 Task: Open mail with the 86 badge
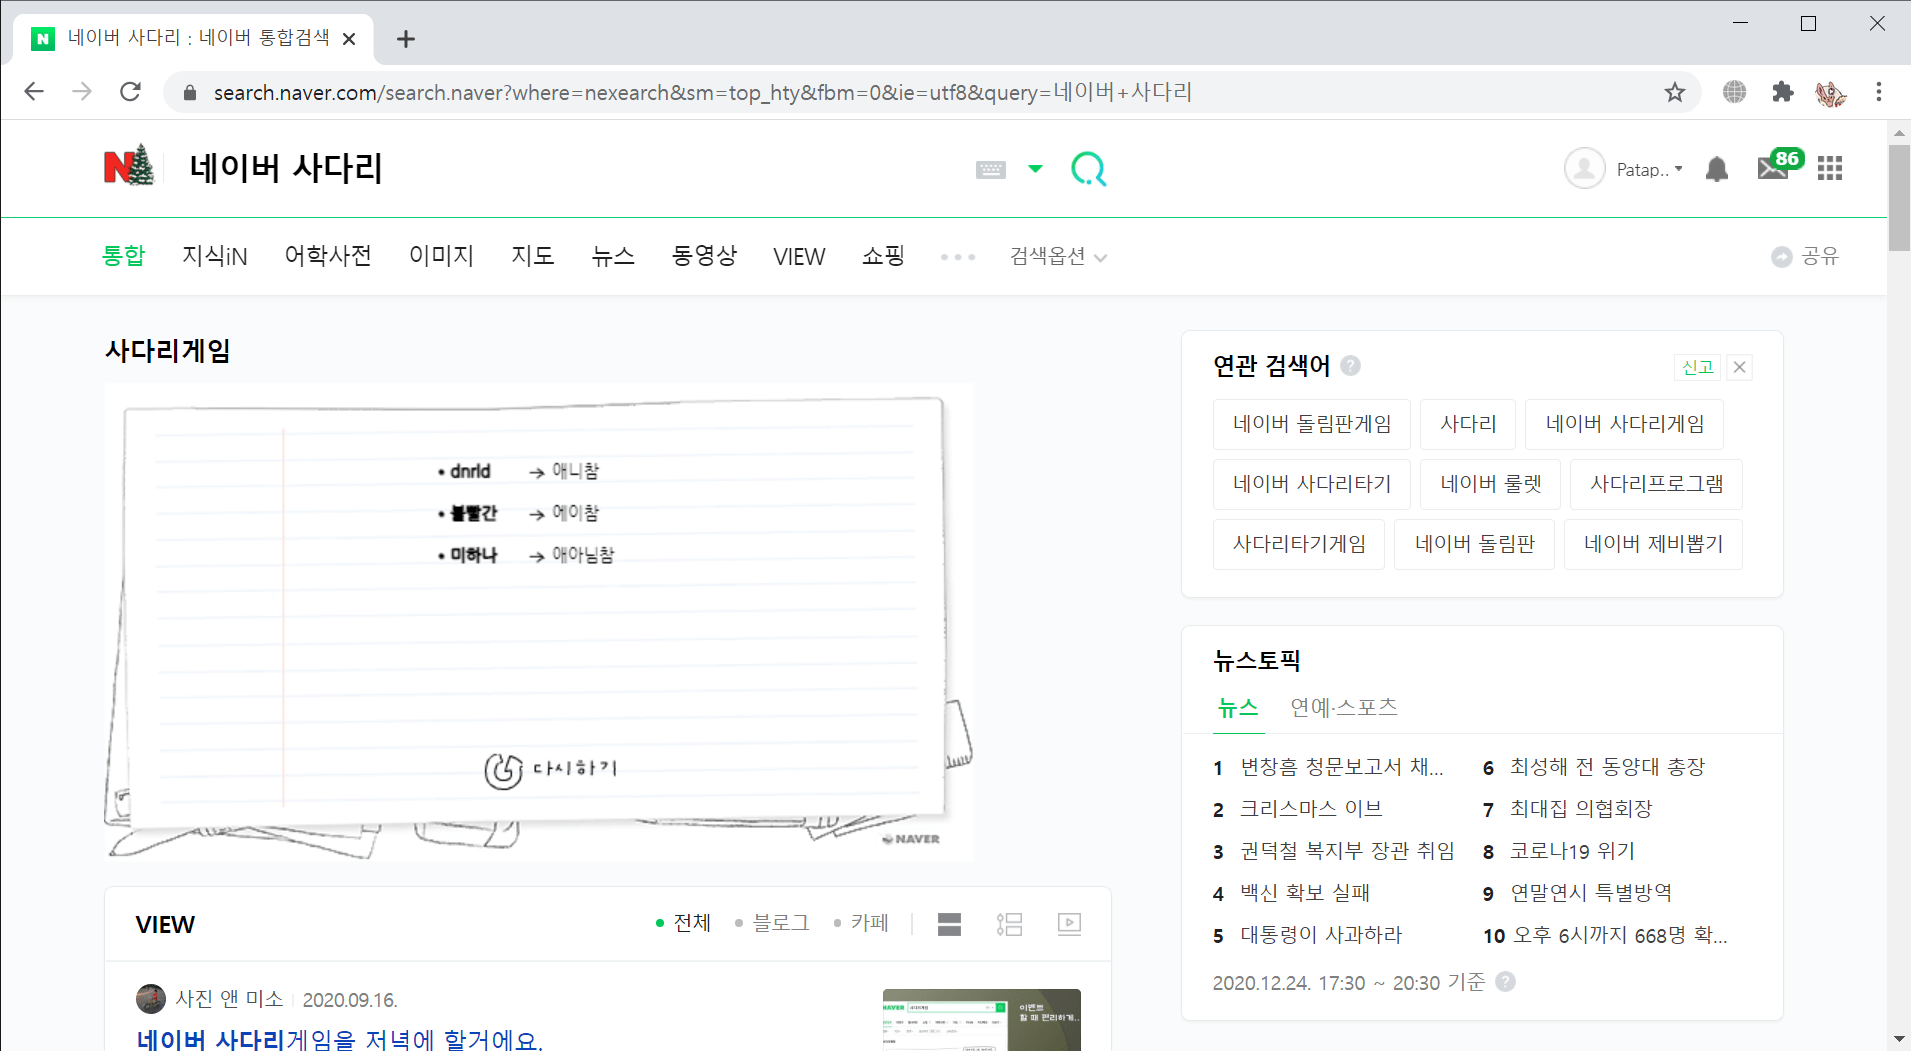1779,165
